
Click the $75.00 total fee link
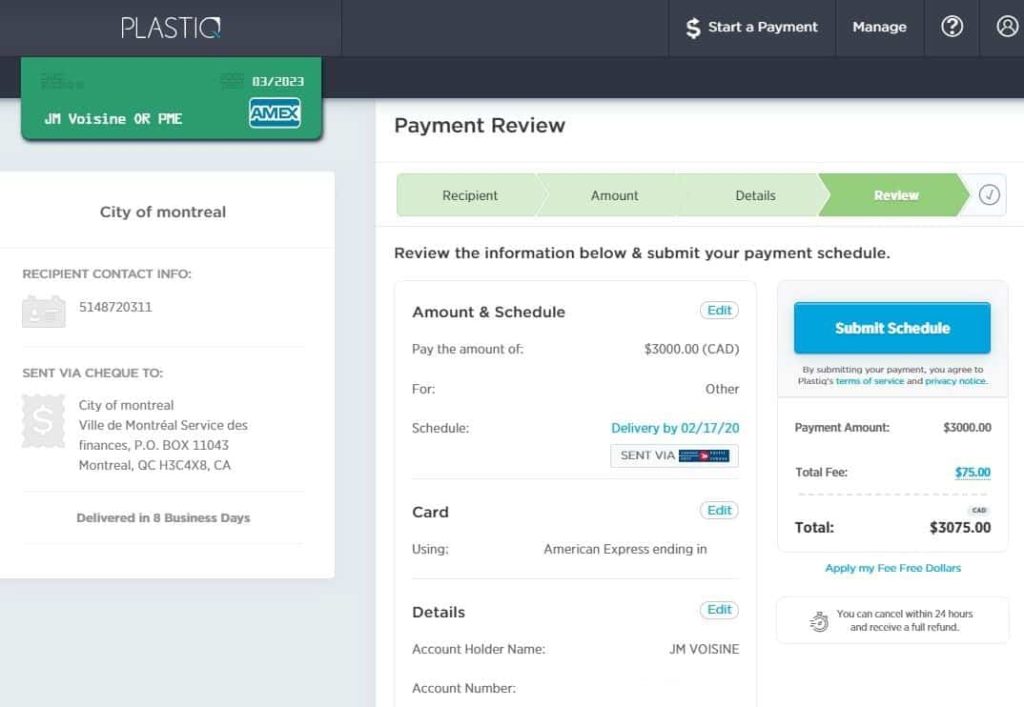[972, 472]
